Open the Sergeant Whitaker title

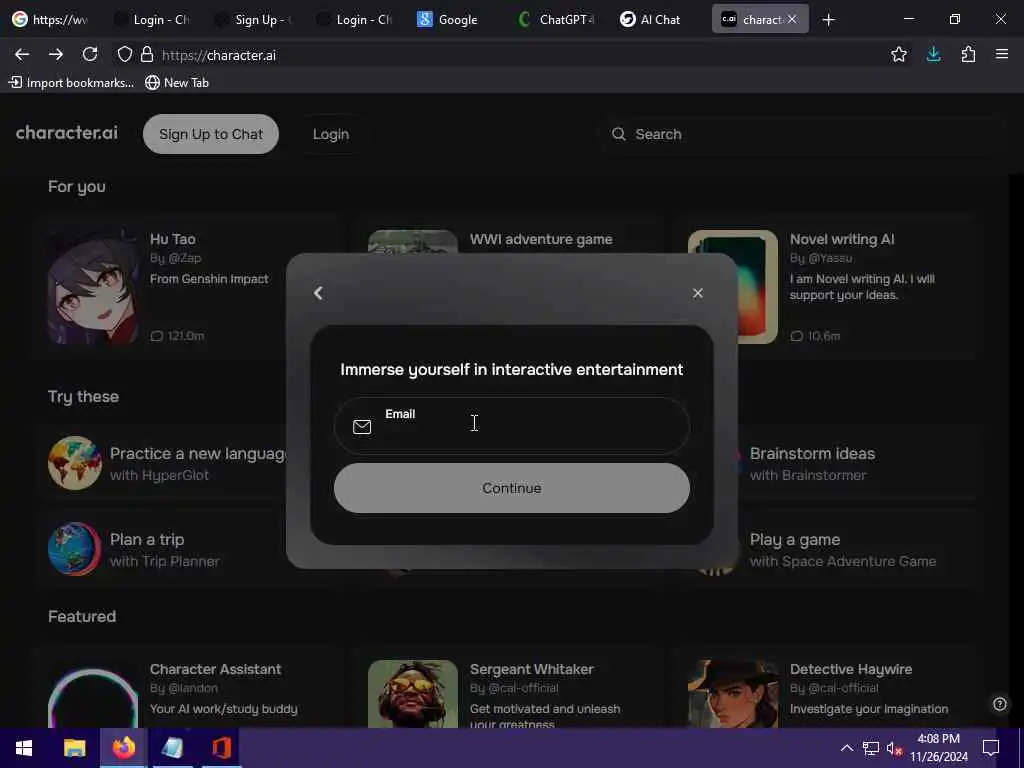pos(532,669)
